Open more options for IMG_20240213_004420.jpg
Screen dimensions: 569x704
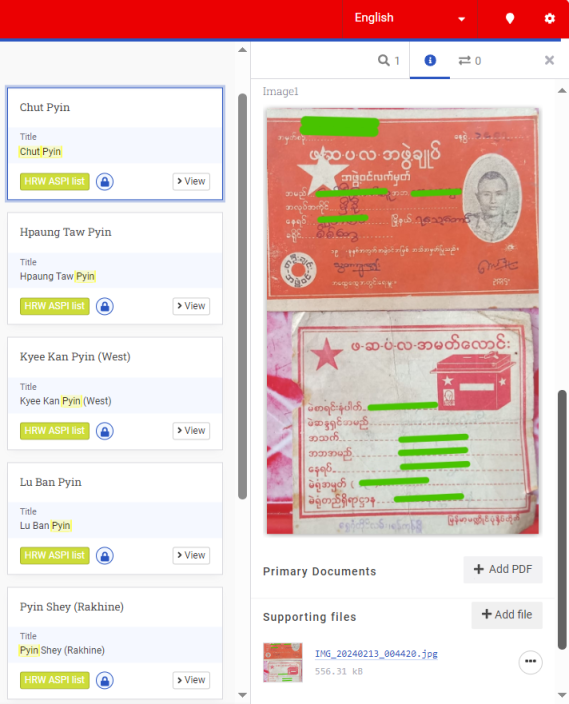(530, 662)
